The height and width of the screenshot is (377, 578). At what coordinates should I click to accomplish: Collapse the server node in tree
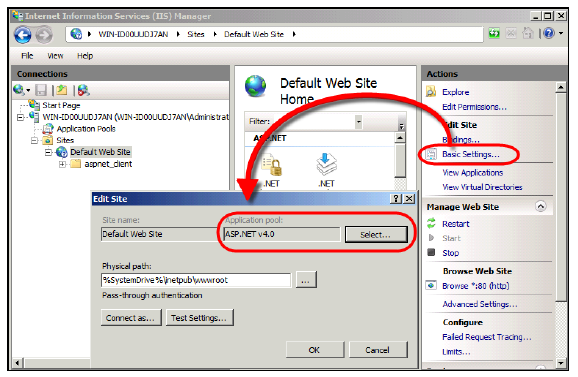[x=21, y=117]
